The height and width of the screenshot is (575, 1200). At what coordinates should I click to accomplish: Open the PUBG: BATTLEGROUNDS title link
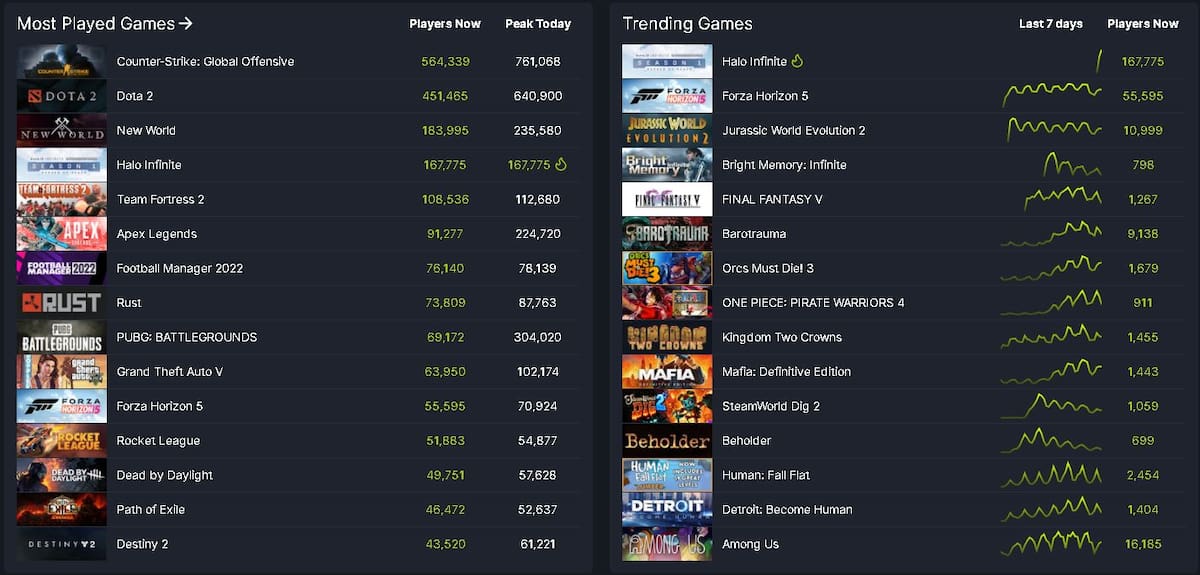coord(187,337)
